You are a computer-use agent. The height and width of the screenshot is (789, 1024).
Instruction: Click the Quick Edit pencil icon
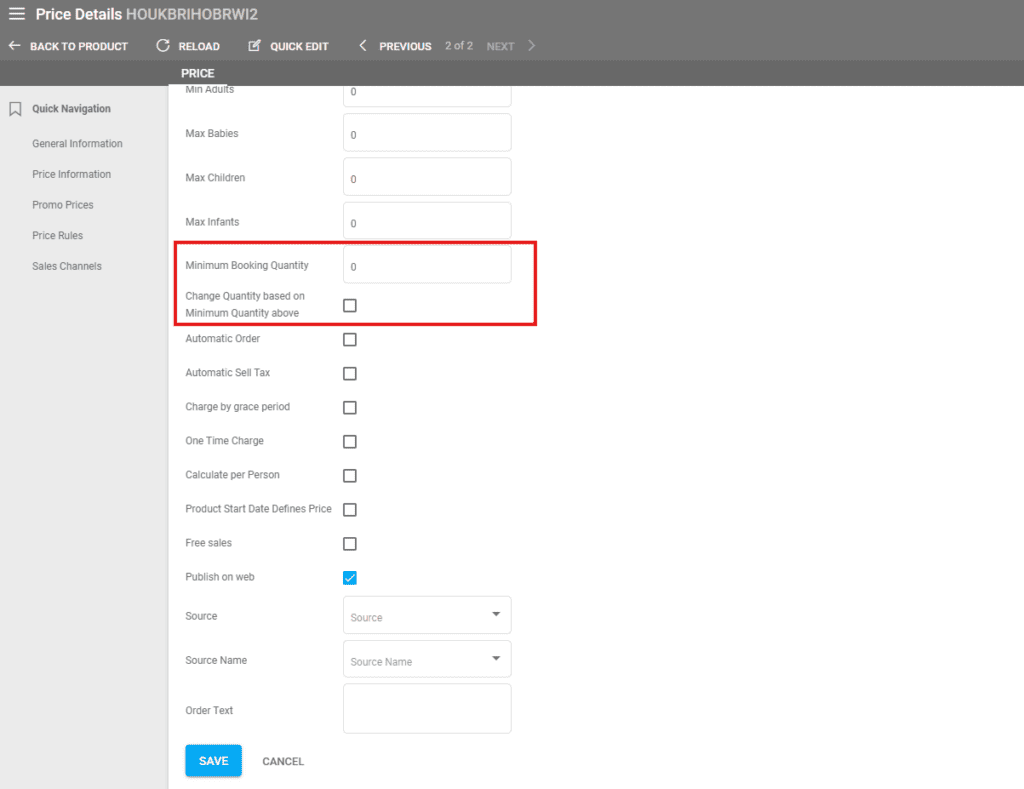coord(254,46)
